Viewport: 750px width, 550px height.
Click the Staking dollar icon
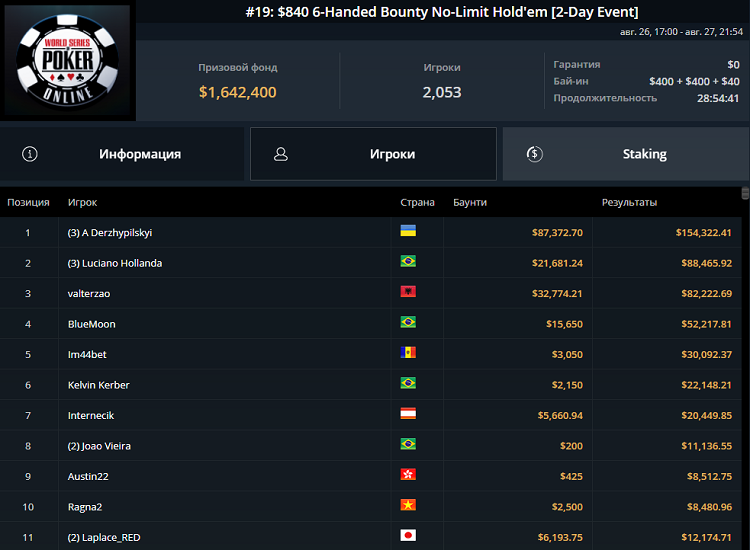click(x=534, y=154)
